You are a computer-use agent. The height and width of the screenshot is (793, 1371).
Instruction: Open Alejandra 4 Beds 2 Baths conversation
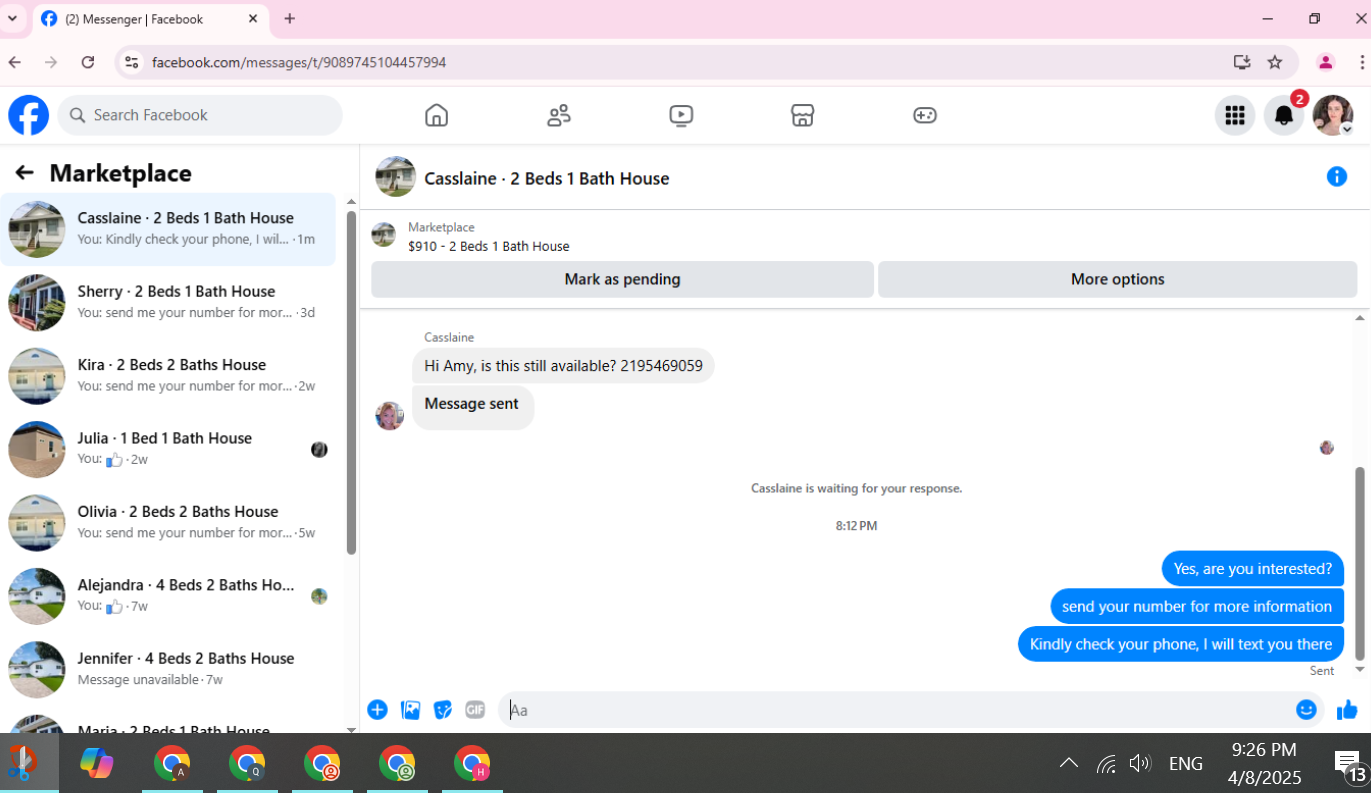168,595
